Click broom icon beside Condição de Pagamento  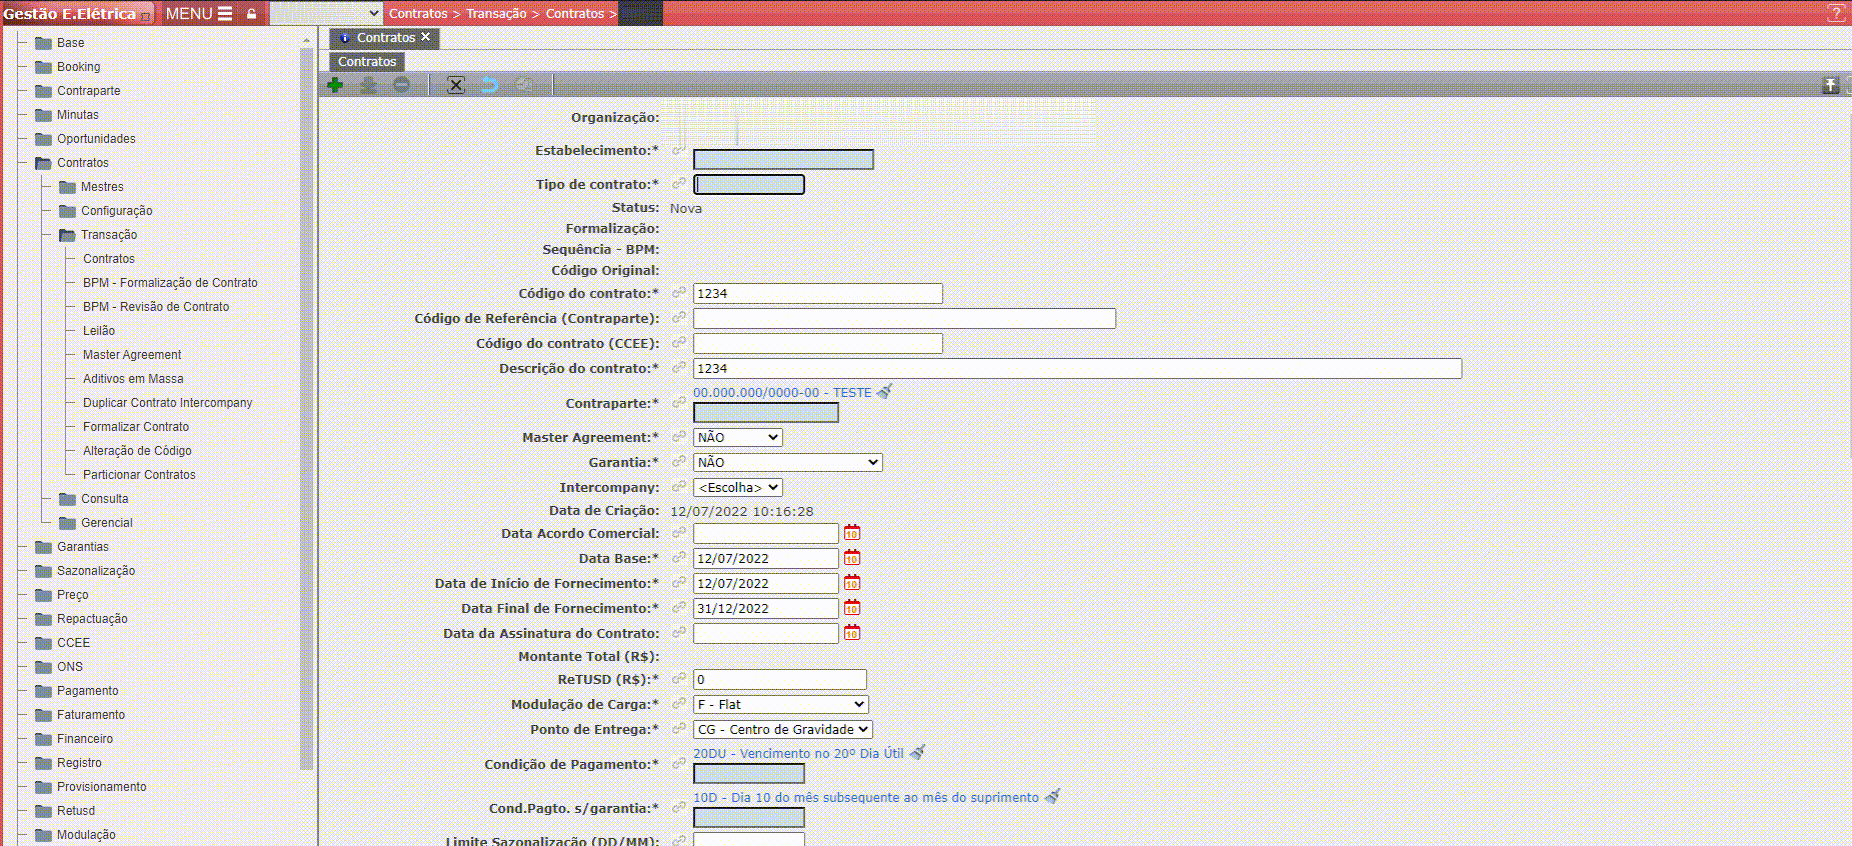917,753
